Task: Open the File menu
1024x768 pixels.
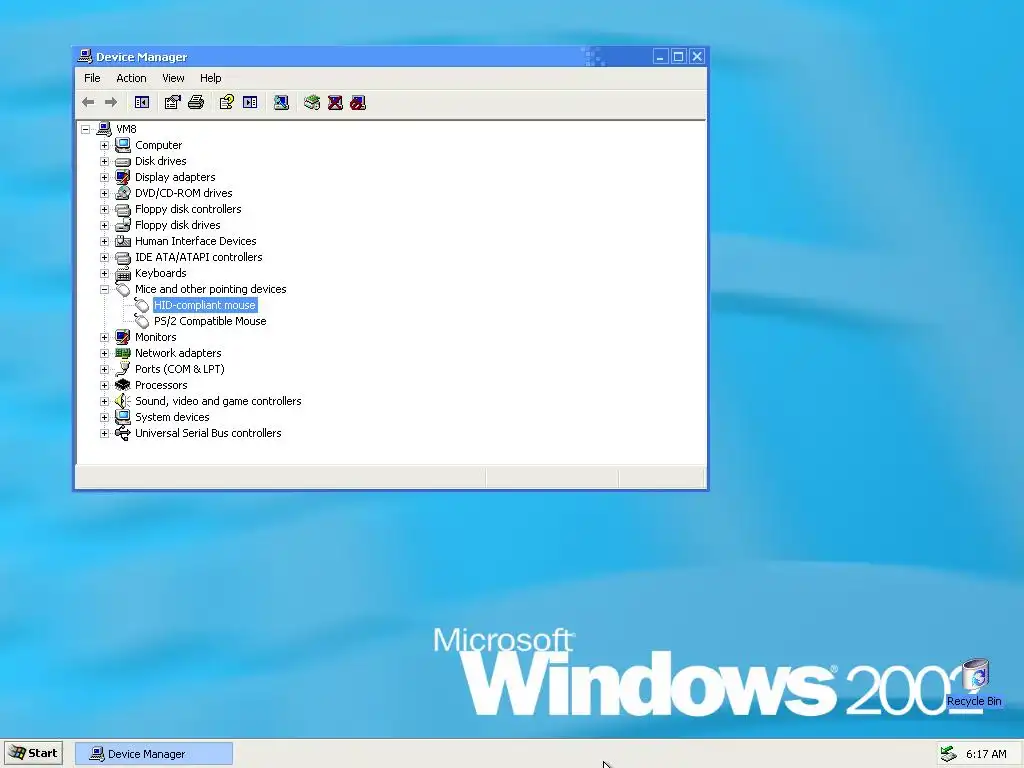Action: [92, 78]
